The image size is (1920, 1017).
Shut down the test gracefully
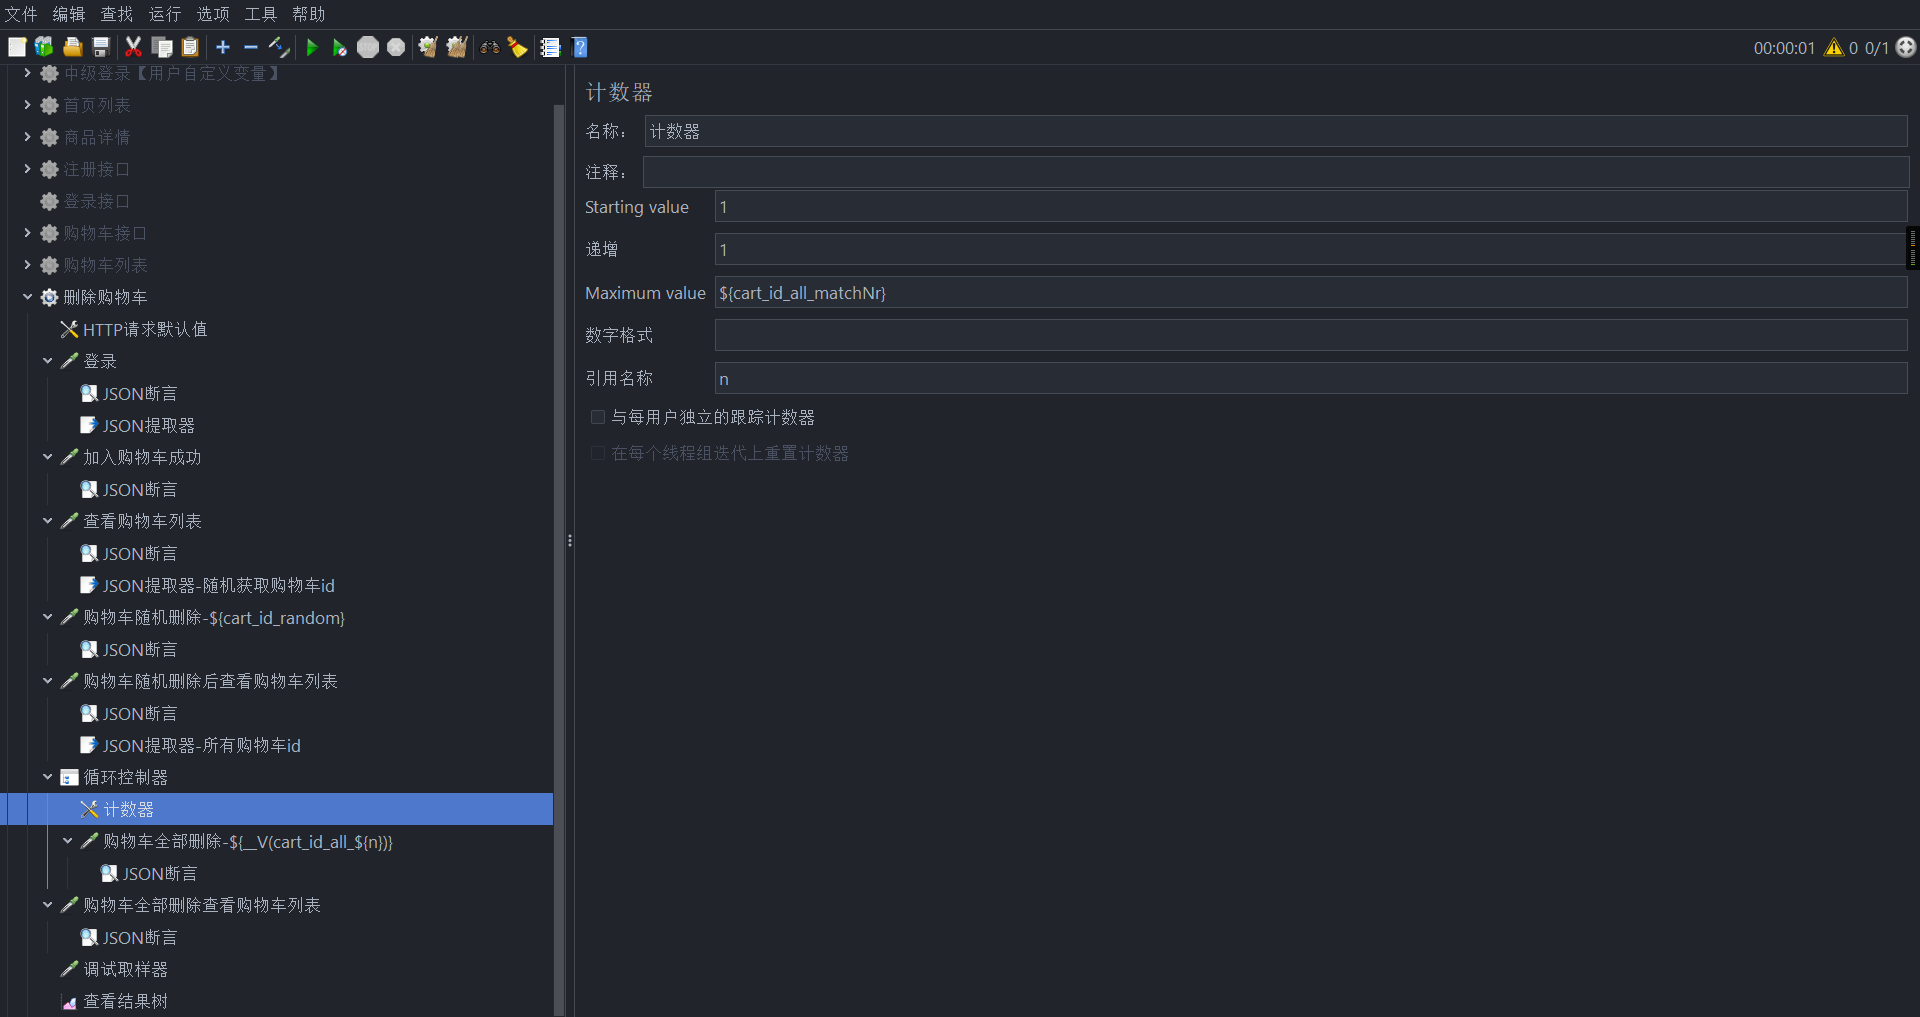point(396,47)
